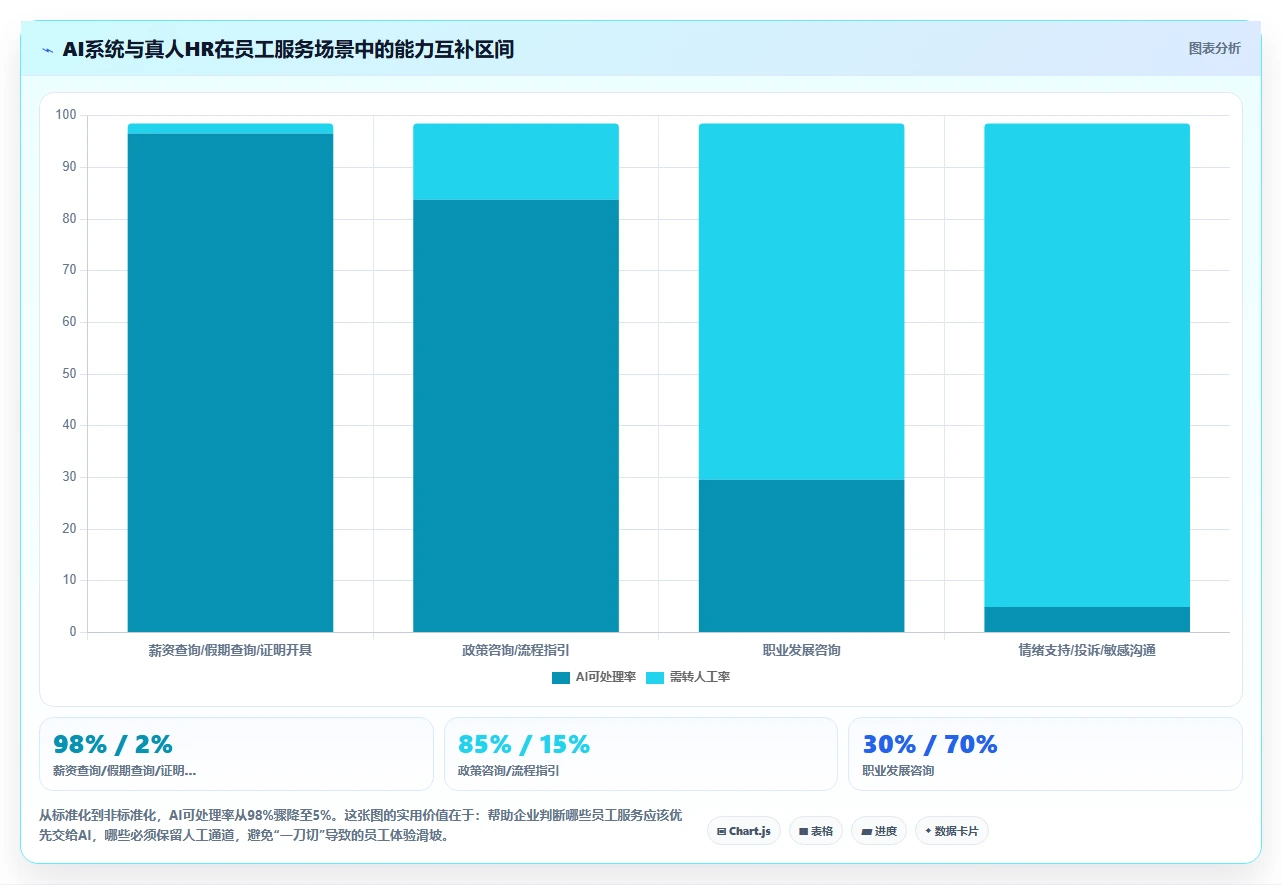
Task: Click the x-axis label 职业发展咨询
Action: 801,650
